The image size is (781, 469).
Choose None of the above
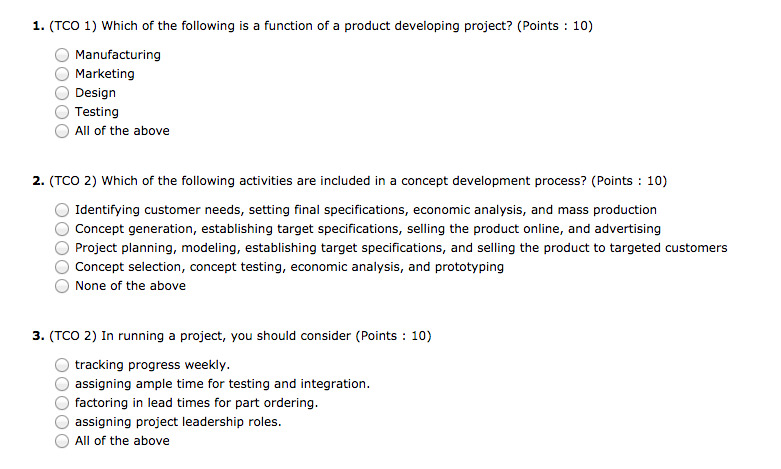[x=62, y=286]
